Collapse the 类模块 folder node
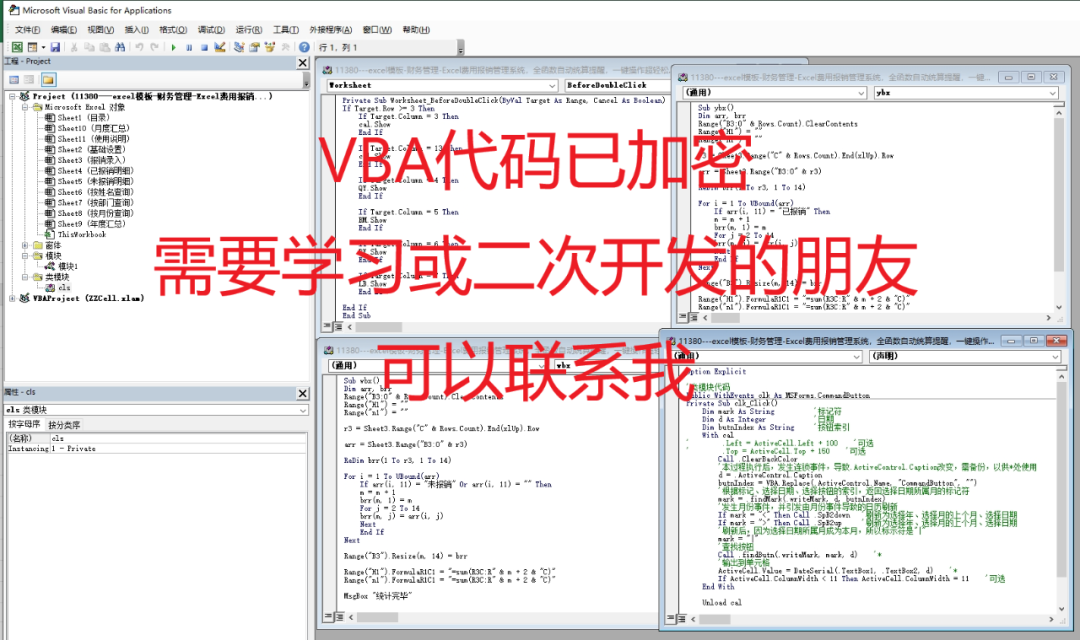The height and width of the screenshot is (640, 1080). pos(25,277)
